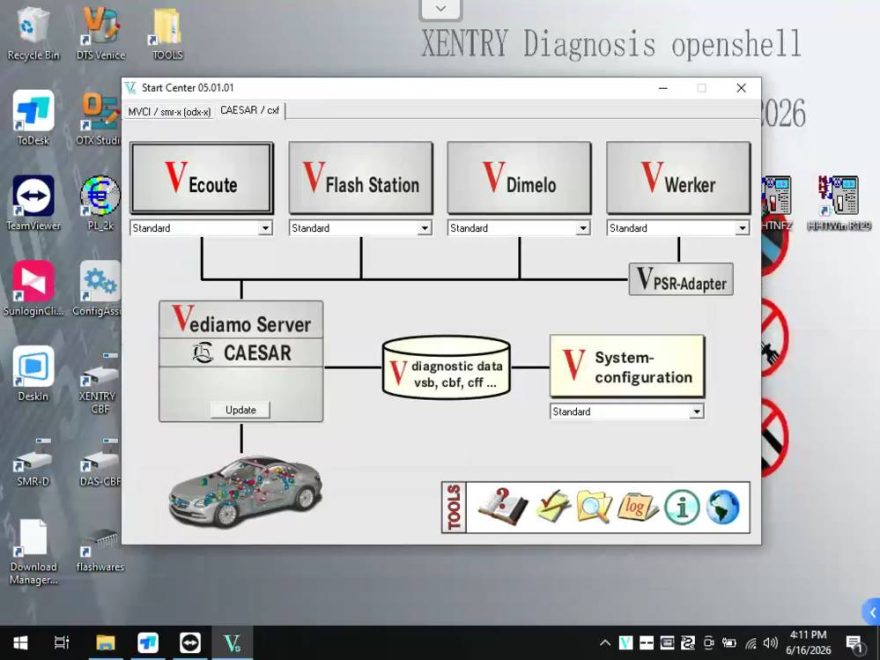Open the volume control in system tray
This screenshot has width=880, height=660.
pos(771,643)
